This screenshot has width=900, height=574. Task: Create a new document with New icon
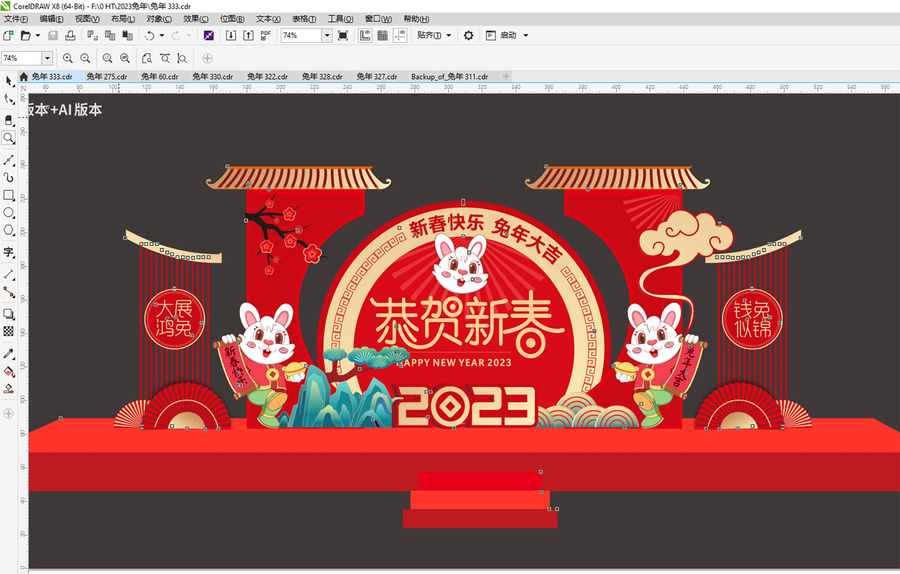[x=8, y=36]
